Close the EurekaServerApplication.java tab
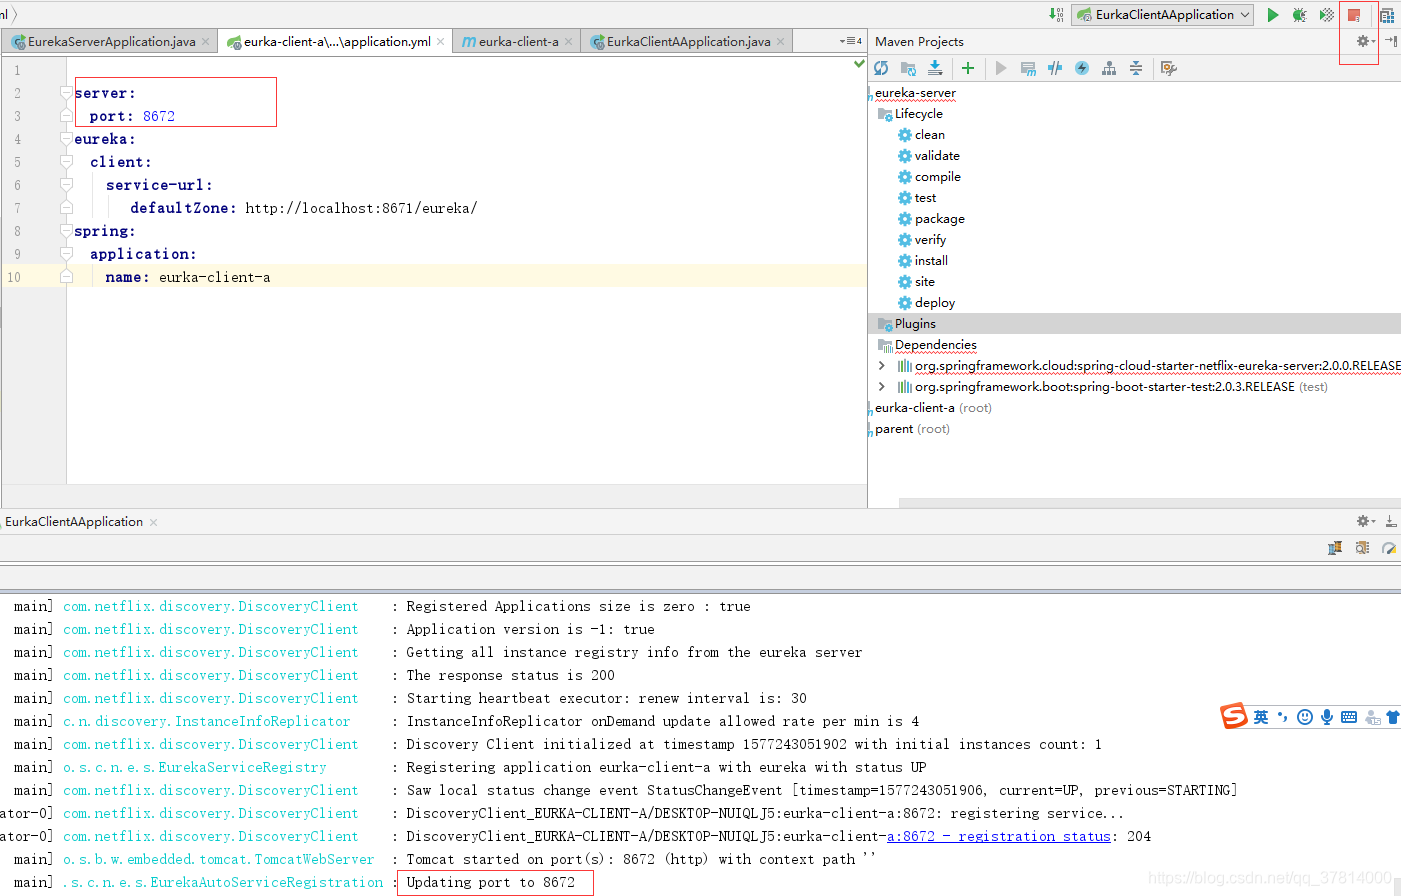 click(206, 41)
